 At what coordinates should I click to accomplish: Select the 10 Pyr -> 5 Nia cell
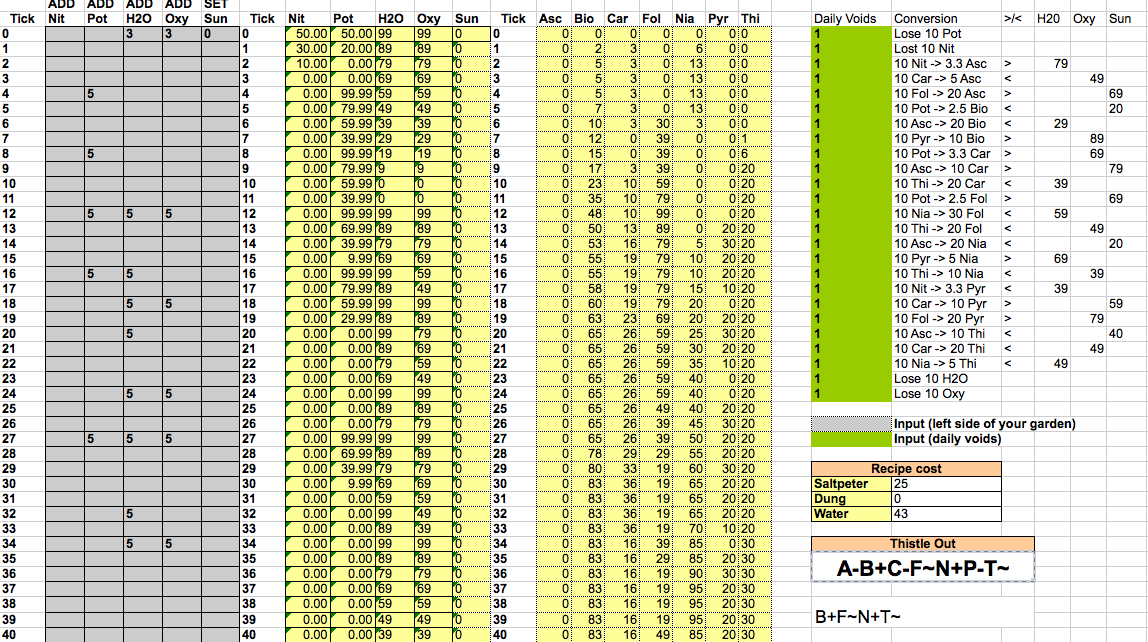tap(946, 258)
